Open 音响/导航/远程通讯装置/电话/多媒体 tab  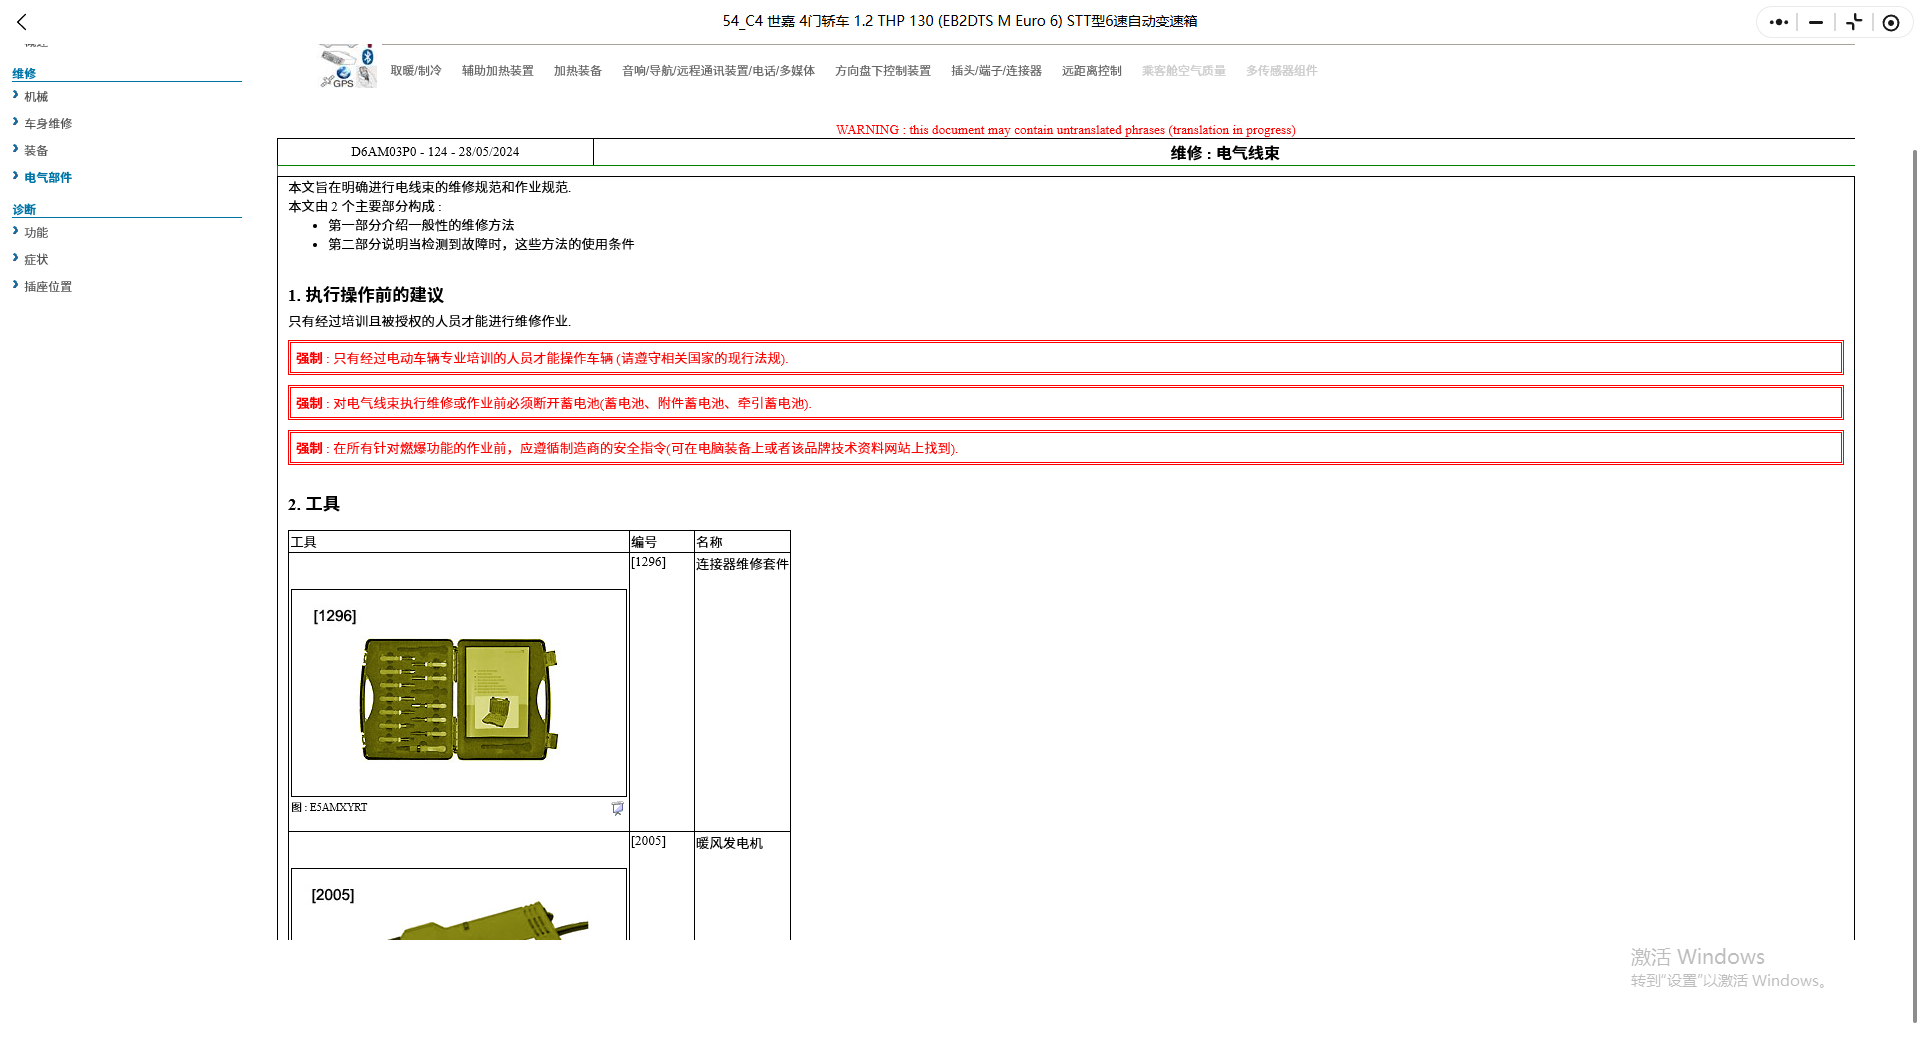tap(718, 71)
